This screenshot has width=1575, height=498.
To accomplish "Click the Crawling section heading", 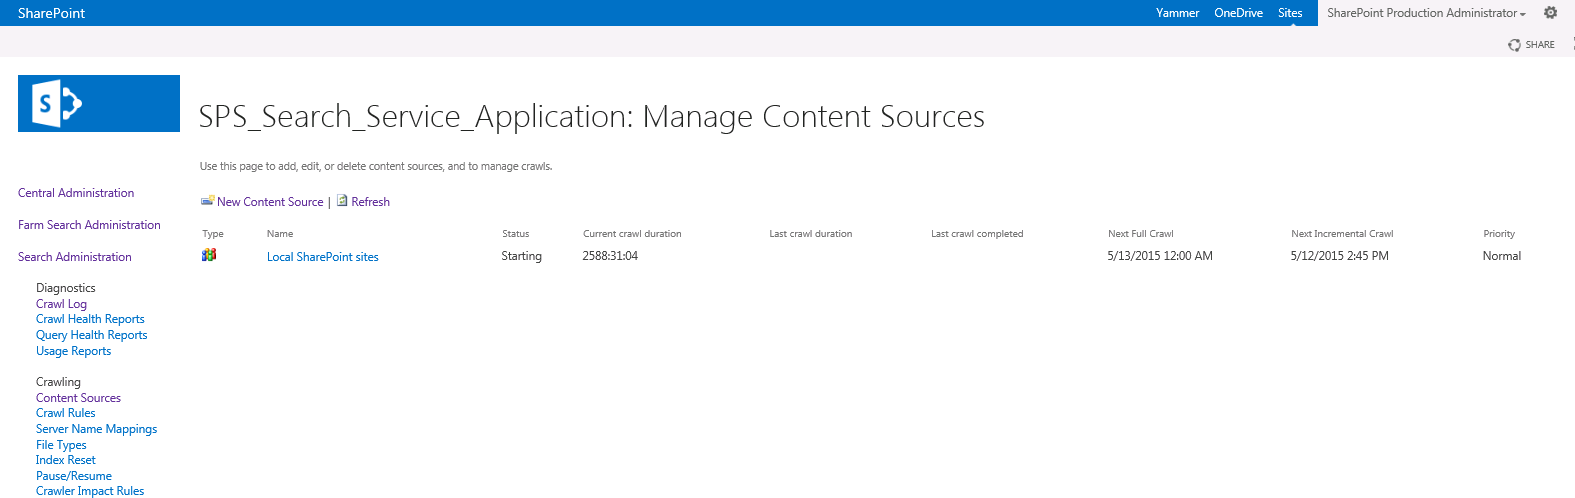I will click(58, 382).
